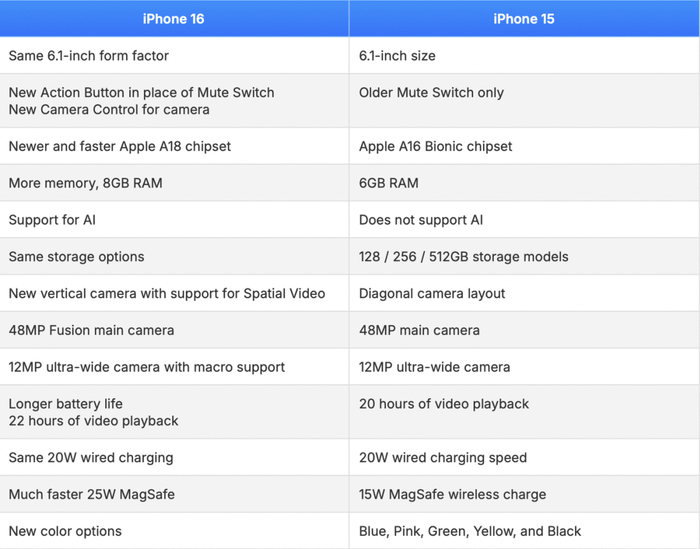Viewport: 700px width, 549px height.
Task: Select '48MP Fusion main camera' text
Action: pyautogui.click(x=91, y=330)
